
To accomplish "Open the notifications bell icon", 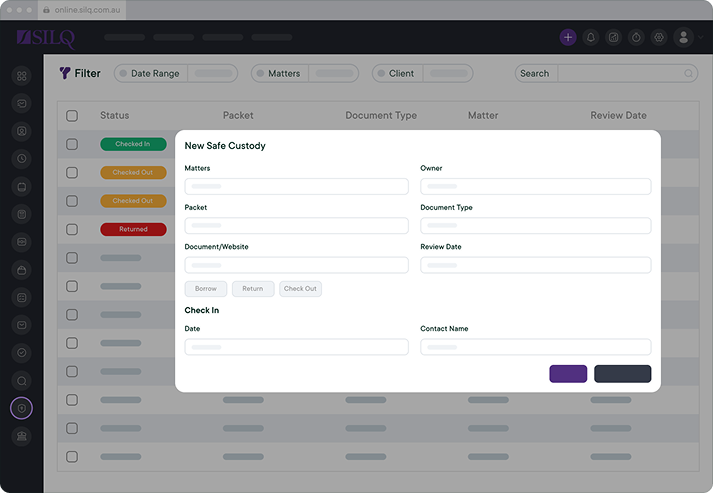I will click(591, 37).
